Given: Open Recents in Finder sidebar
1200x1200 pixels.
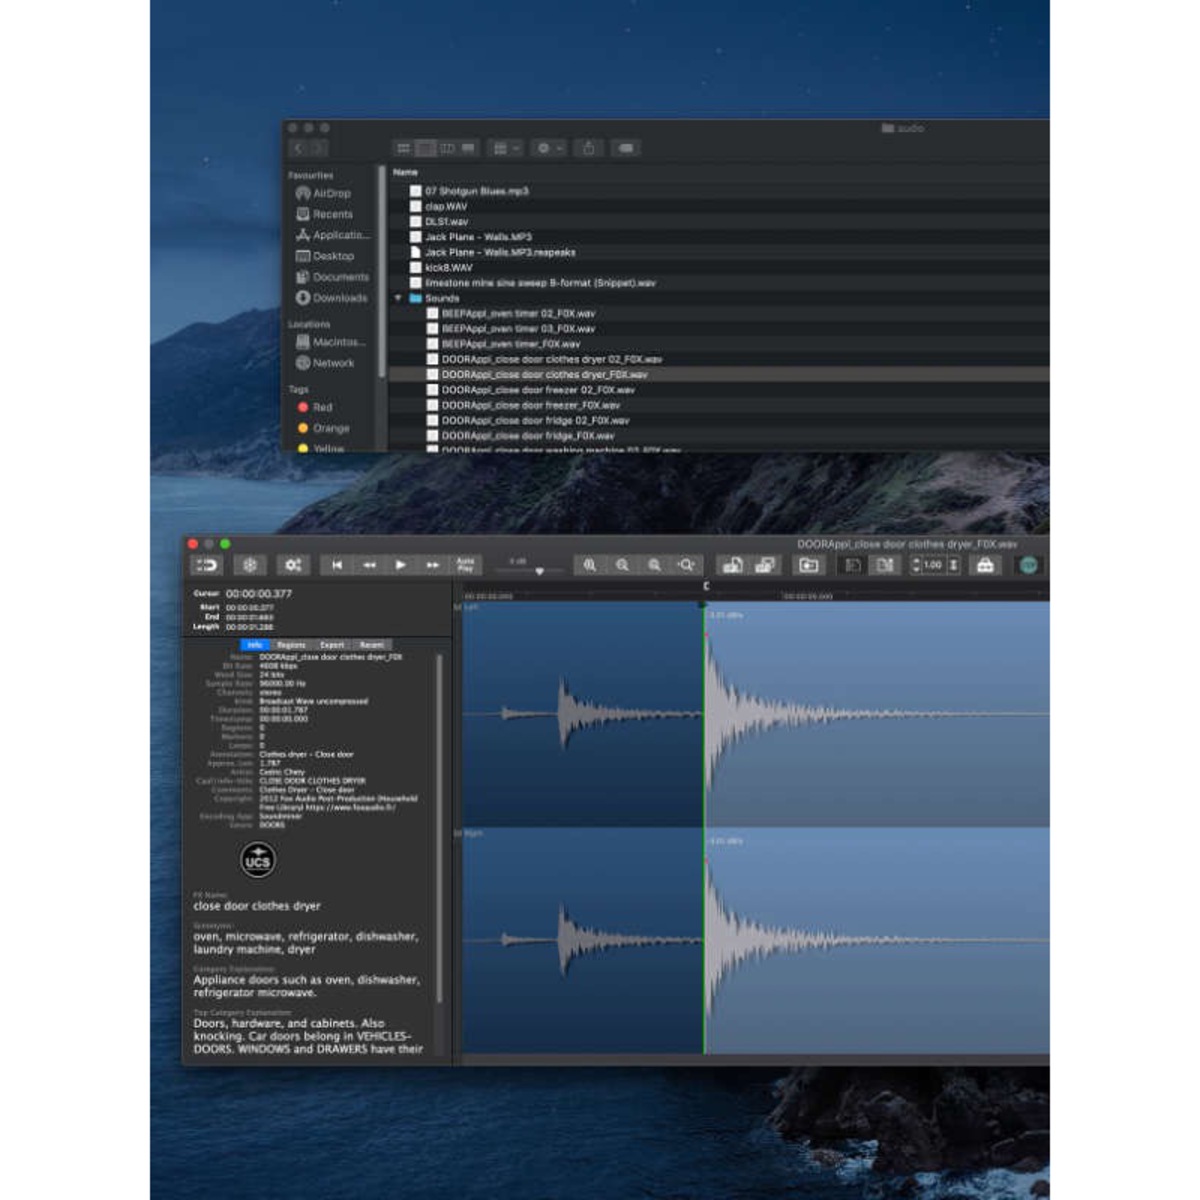Looking at the screenshot, I should click(325, 214).
